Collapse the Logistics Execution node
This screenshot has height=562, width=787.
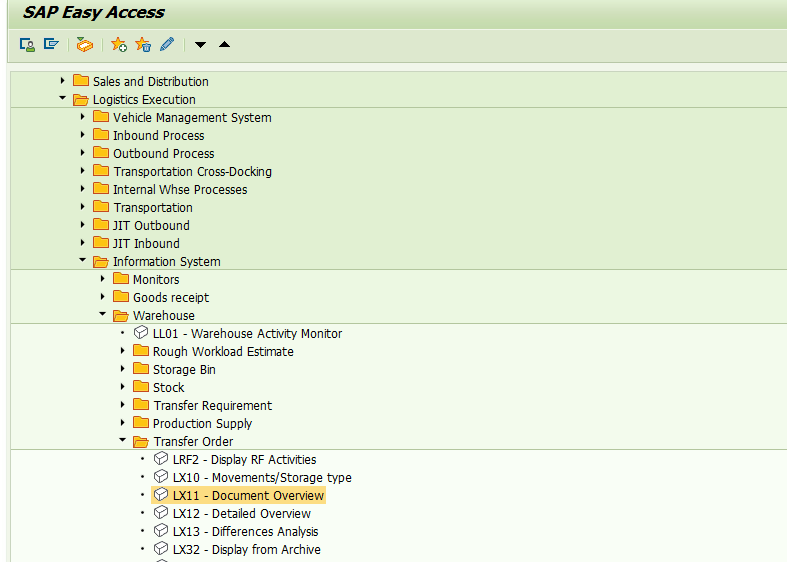point(63,99)
